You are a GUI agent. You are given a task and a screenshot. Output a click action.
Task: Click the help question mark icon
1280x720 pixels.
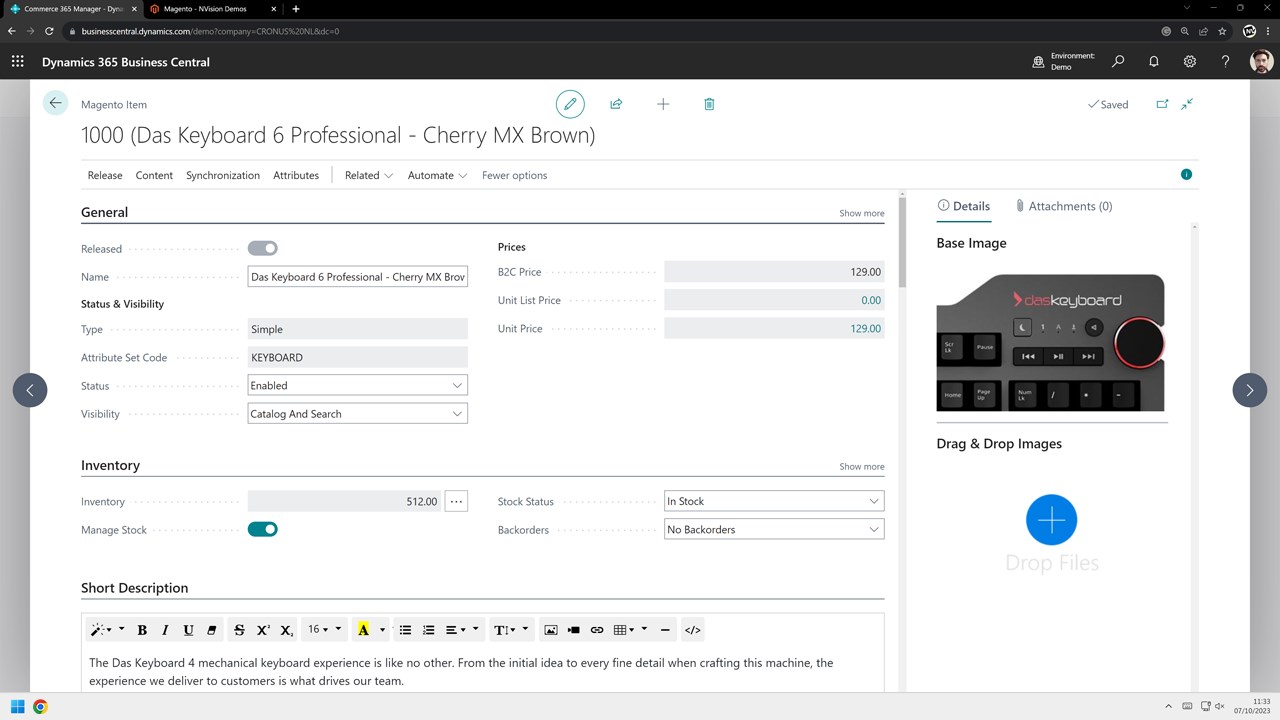tap(1226, 62)
